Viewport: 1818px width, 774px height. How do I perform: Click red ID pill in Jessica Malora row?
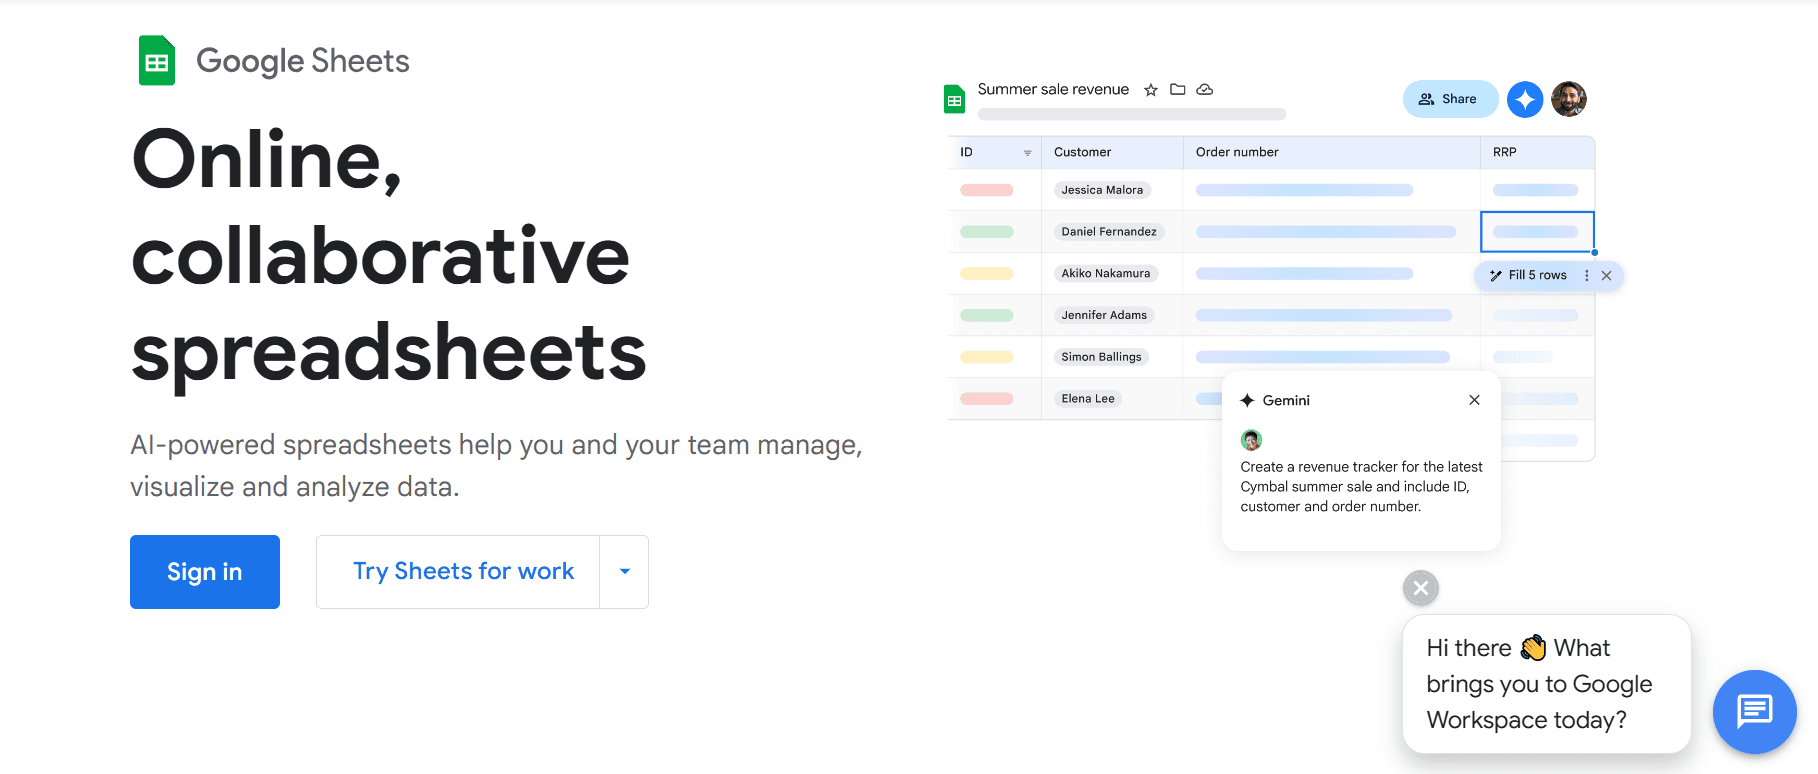[x=986, y=190]
